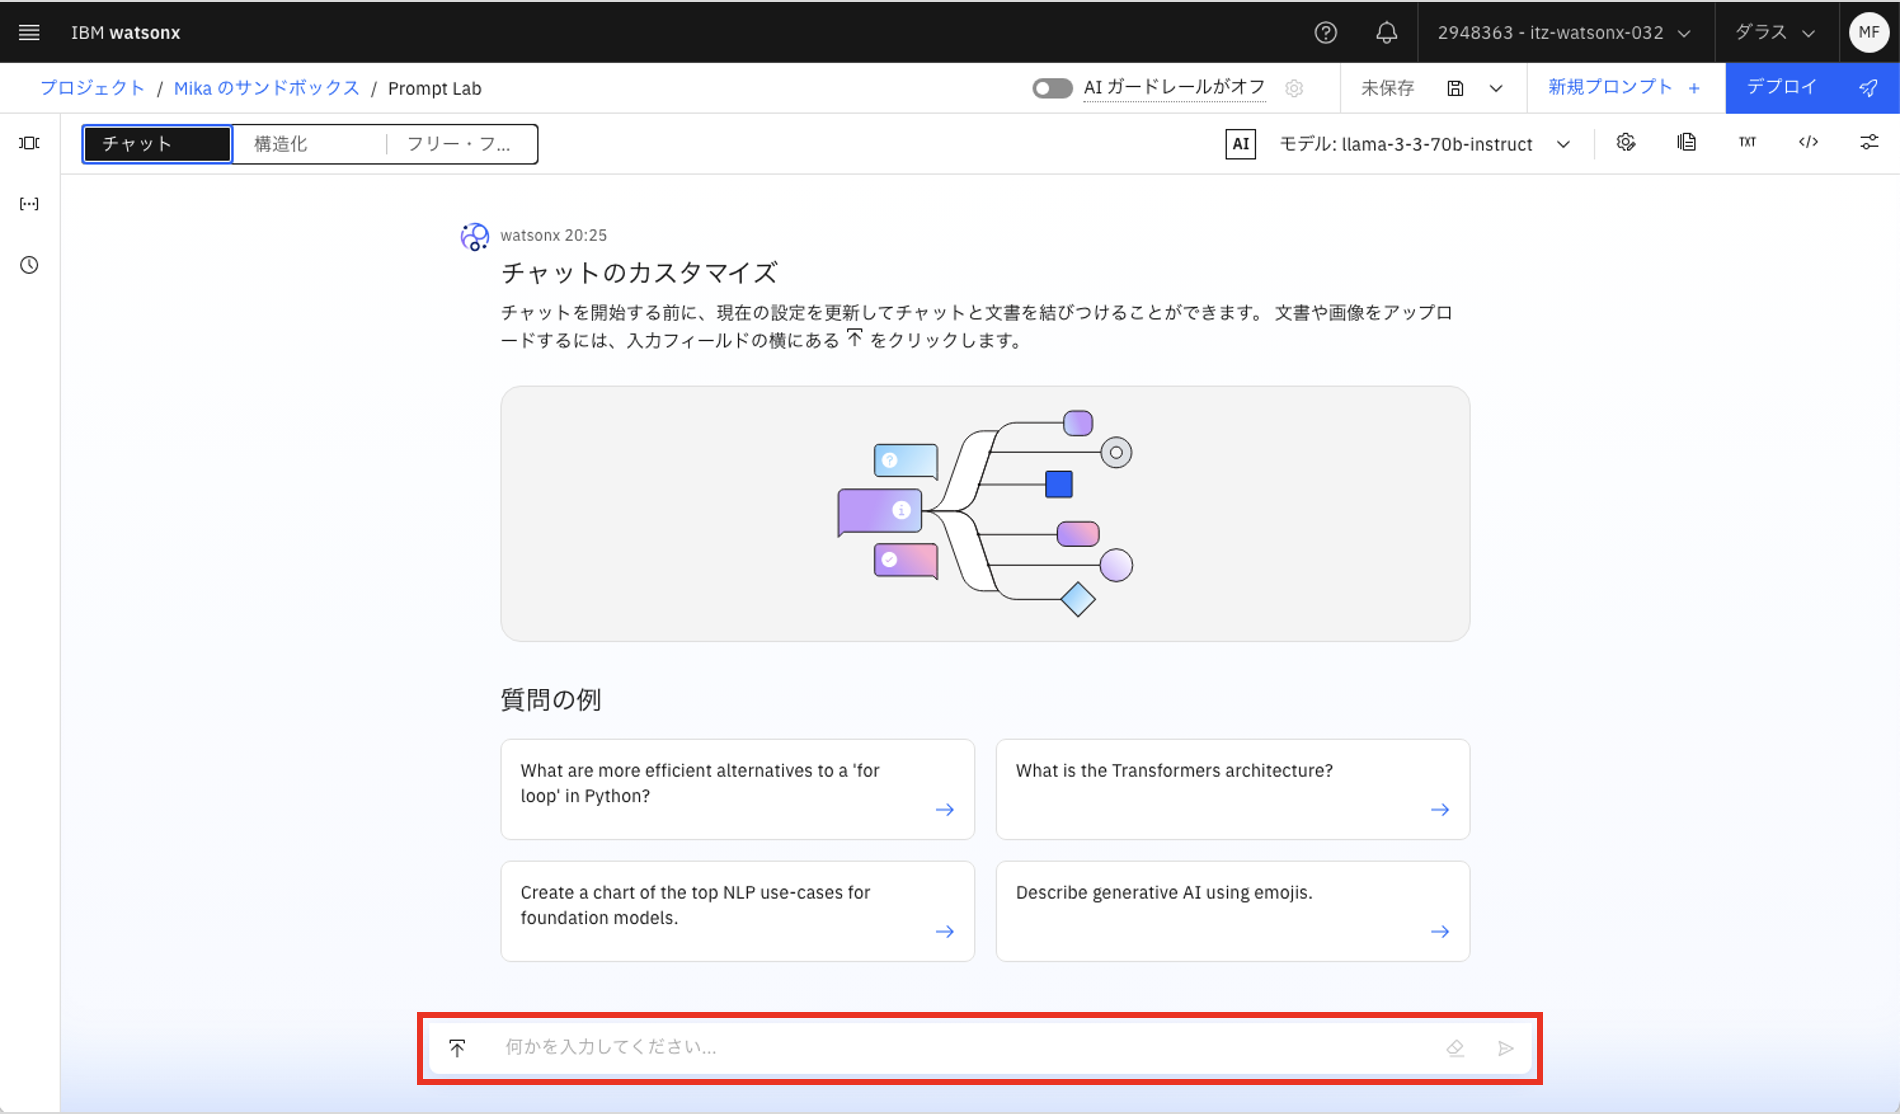Switch to the 構造化 tab
Viewport: 1900px width, 1114px height.
pyautogui.click(x=308, y=144)
